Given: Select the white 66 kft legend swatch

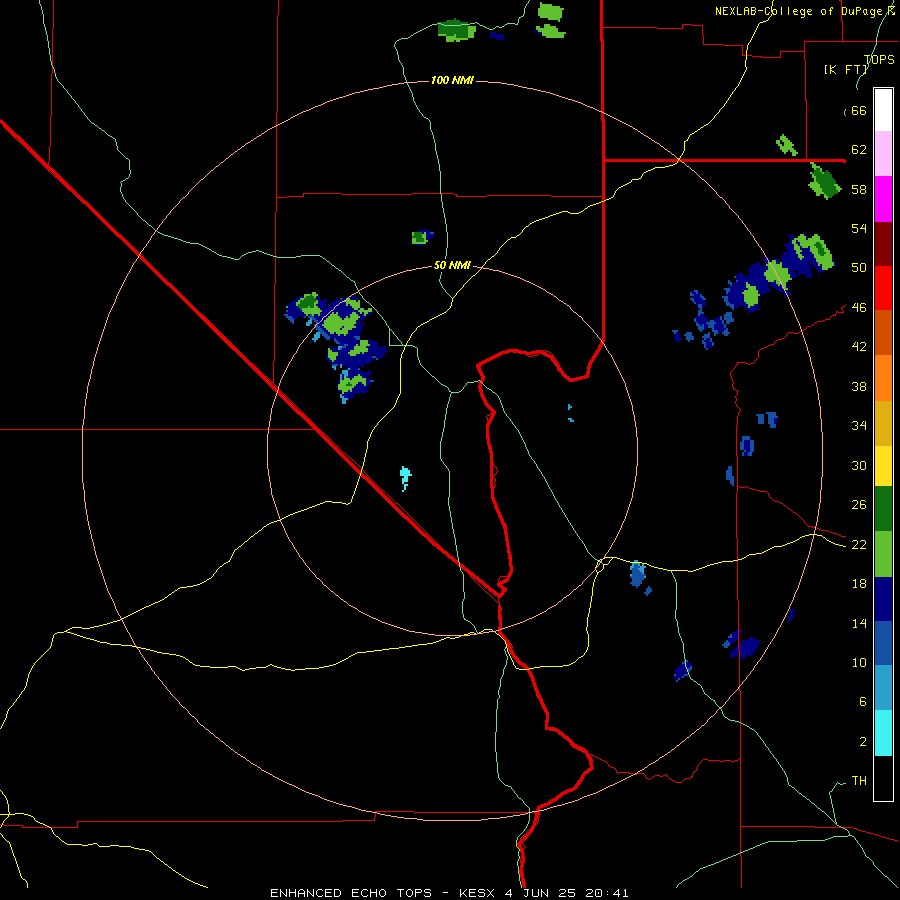Looking at the screenshot, I should 883,110.
